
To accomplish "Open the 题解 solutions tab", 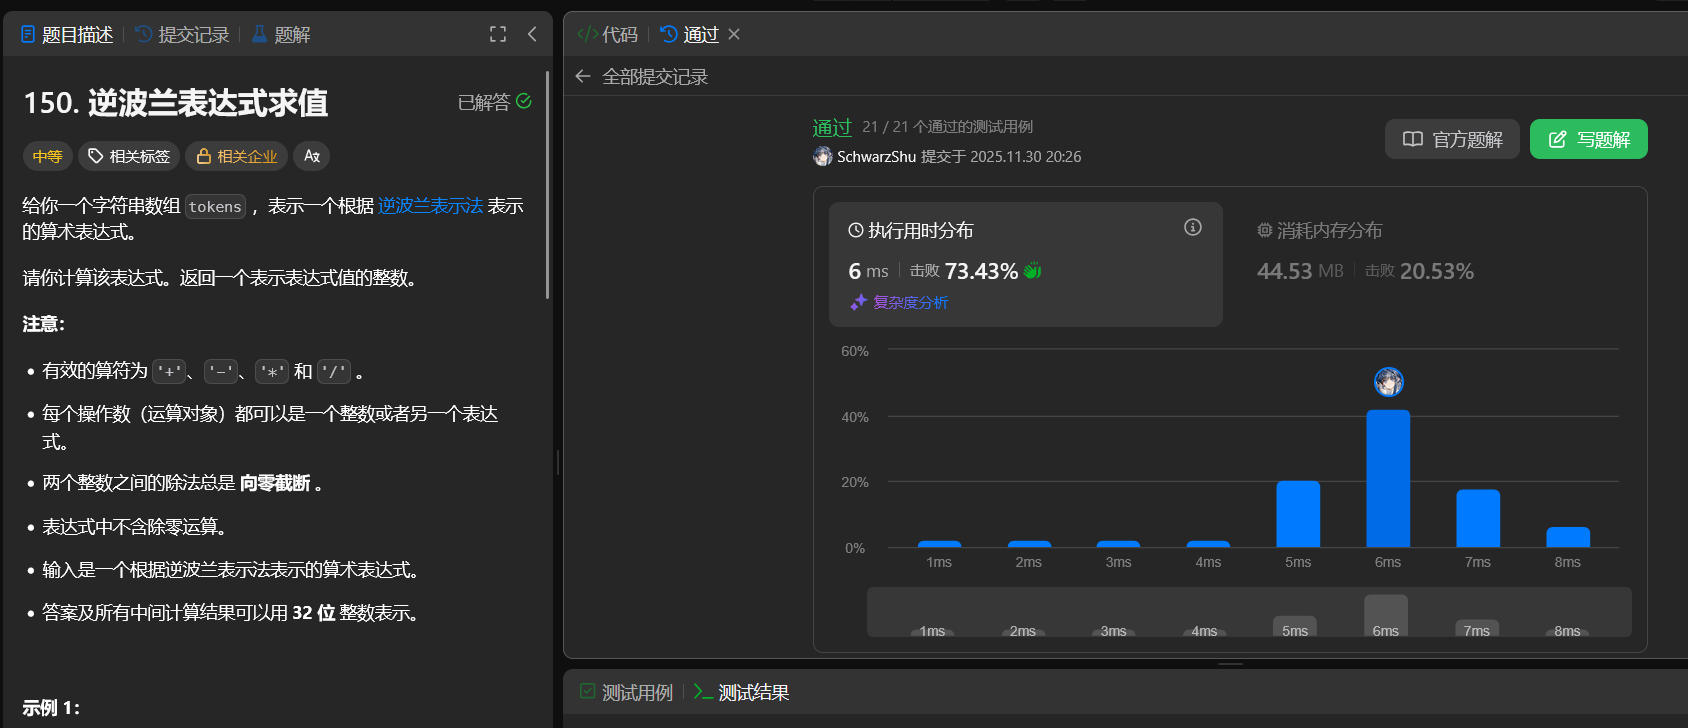I will point(281,35).
